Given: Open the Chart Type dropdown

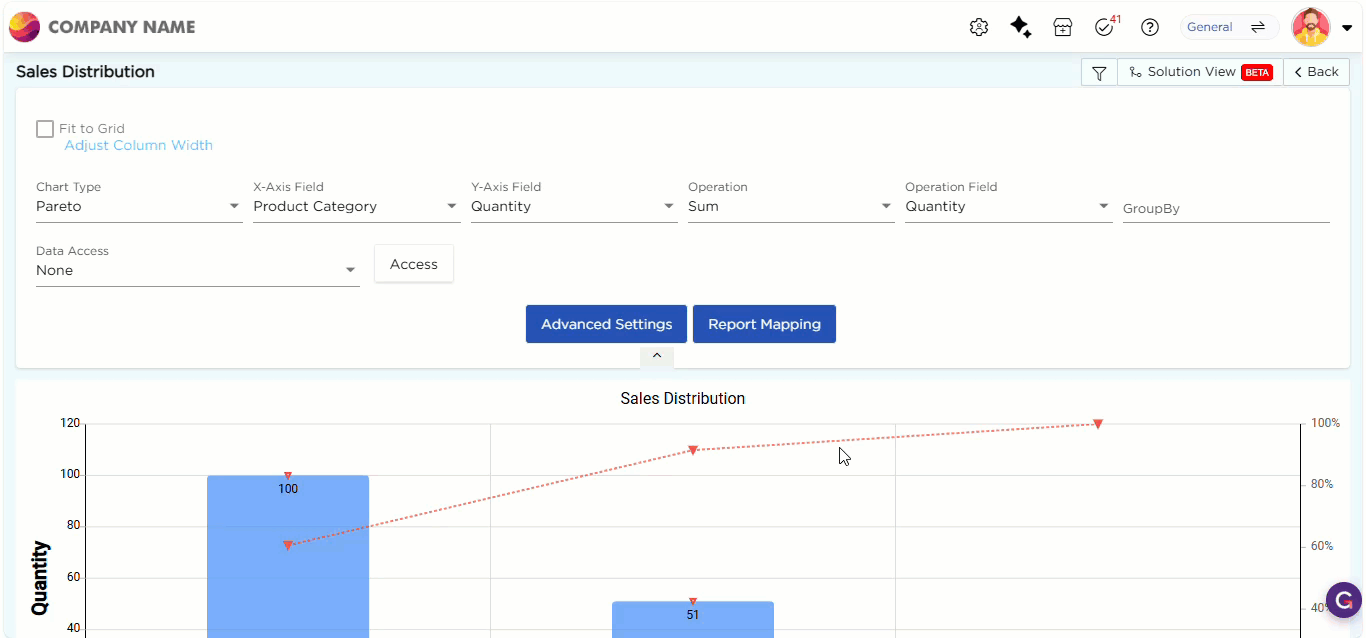Looking at the screenshot, I should [x=138, y=207].
